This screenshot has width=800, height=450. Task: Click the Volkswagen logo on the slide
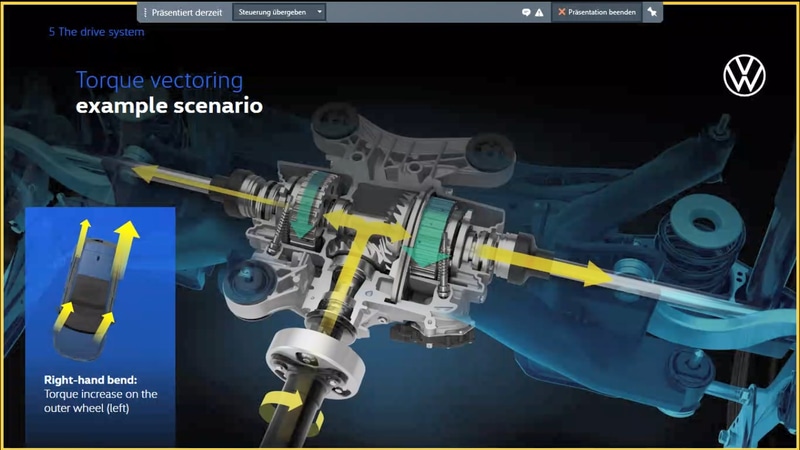pos(744,76)
